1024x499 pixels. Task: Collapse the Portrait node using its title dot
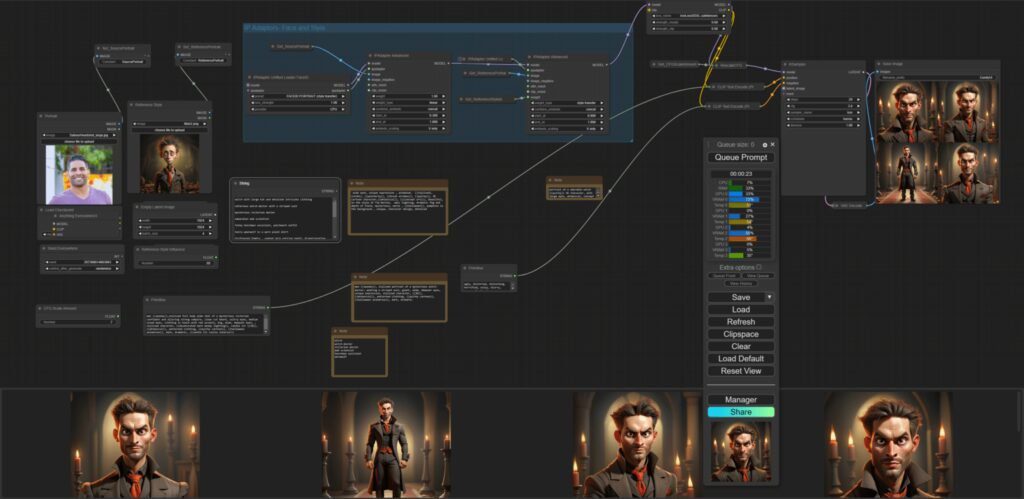click(42, 116)
